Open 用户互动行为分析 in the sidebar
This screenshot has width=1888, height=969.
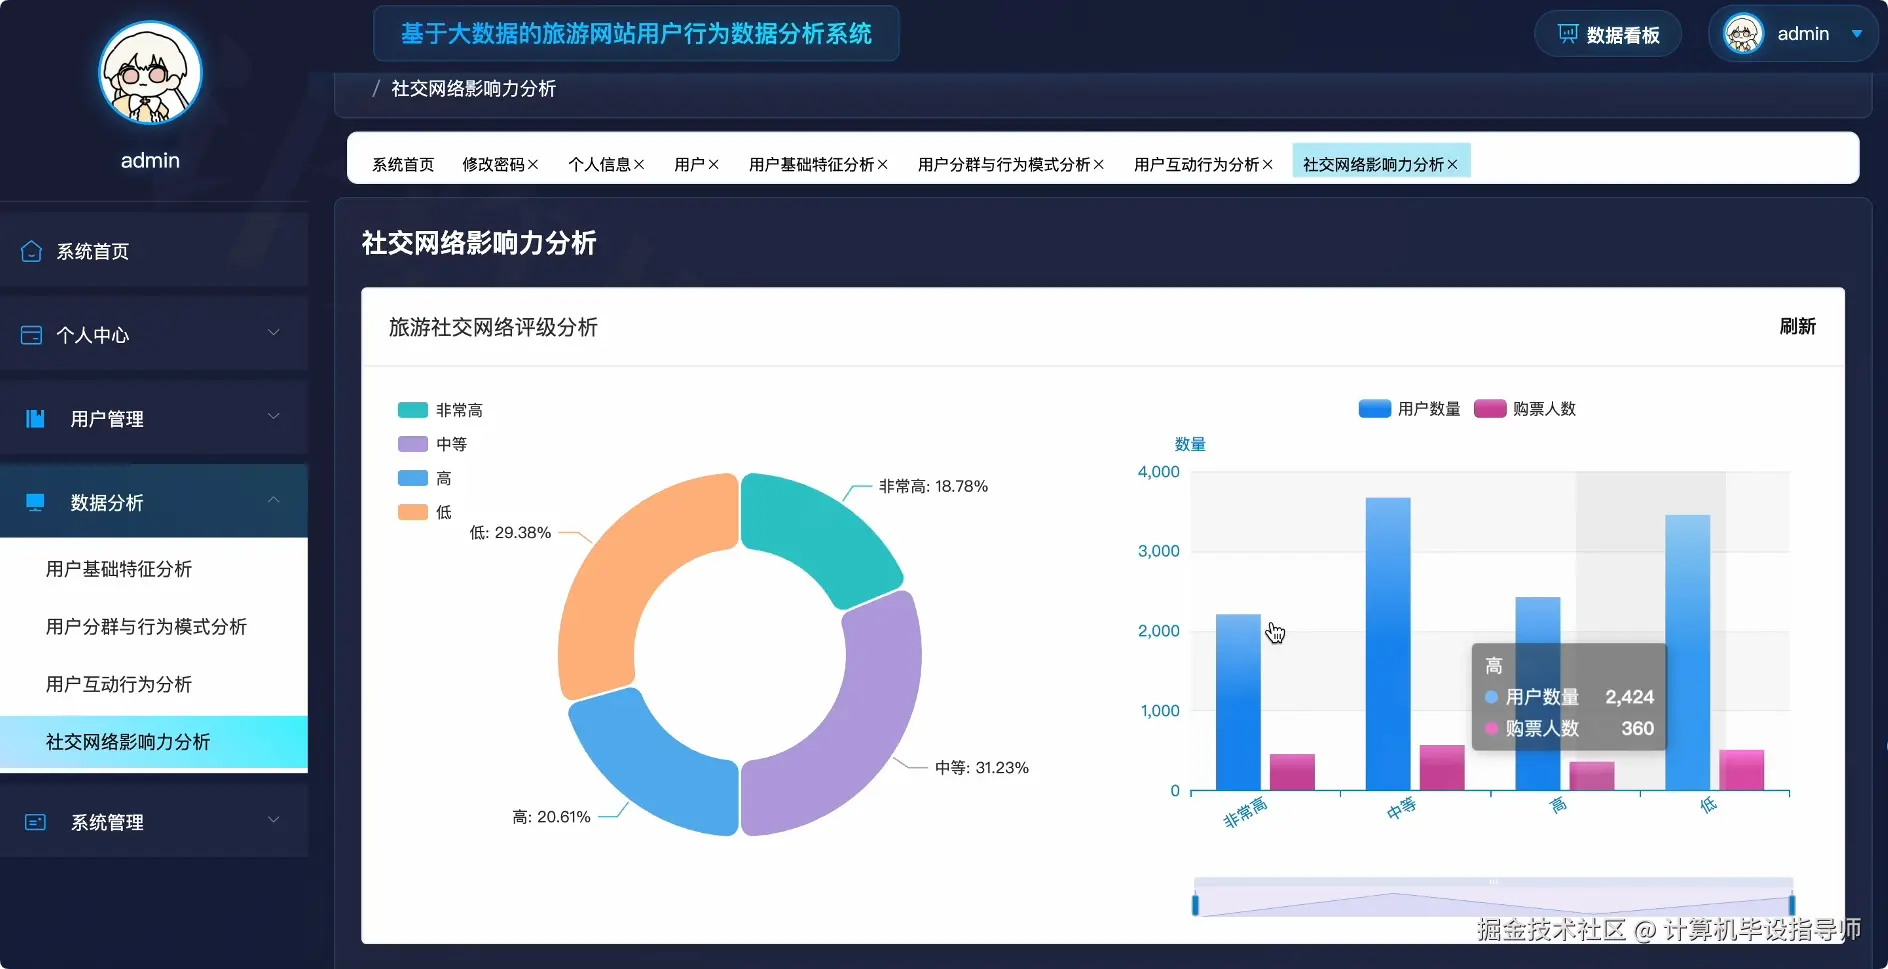(x=154, y=684)
